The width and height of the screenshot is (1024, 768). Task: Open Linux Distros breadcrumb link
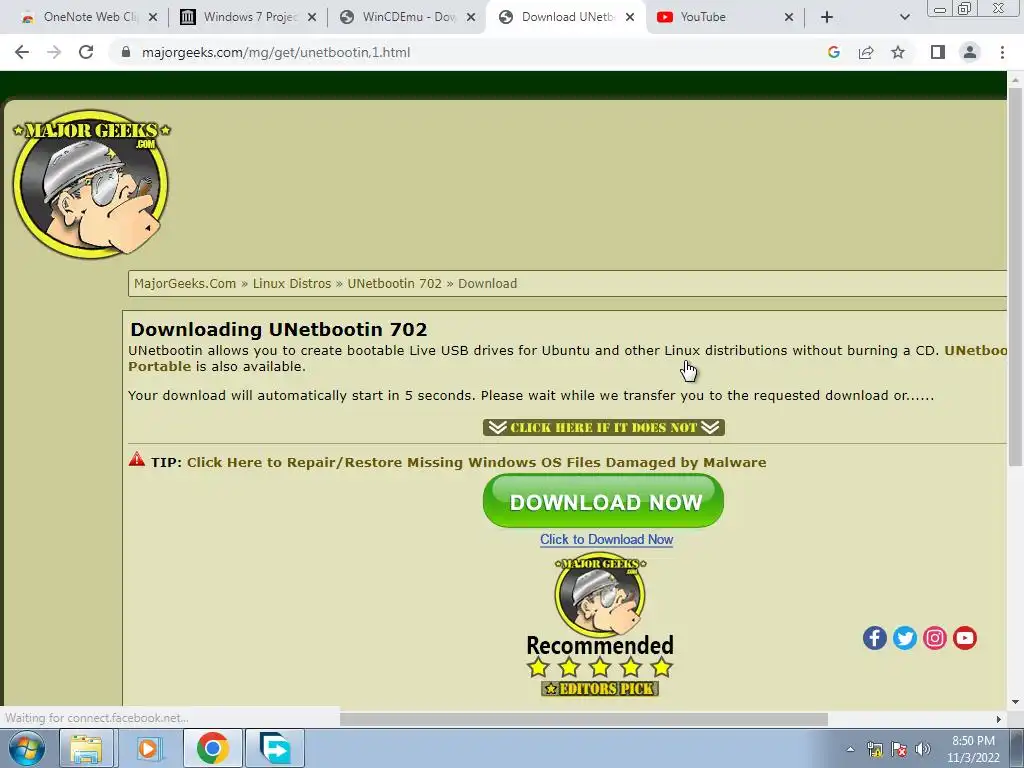coord(292,283)
